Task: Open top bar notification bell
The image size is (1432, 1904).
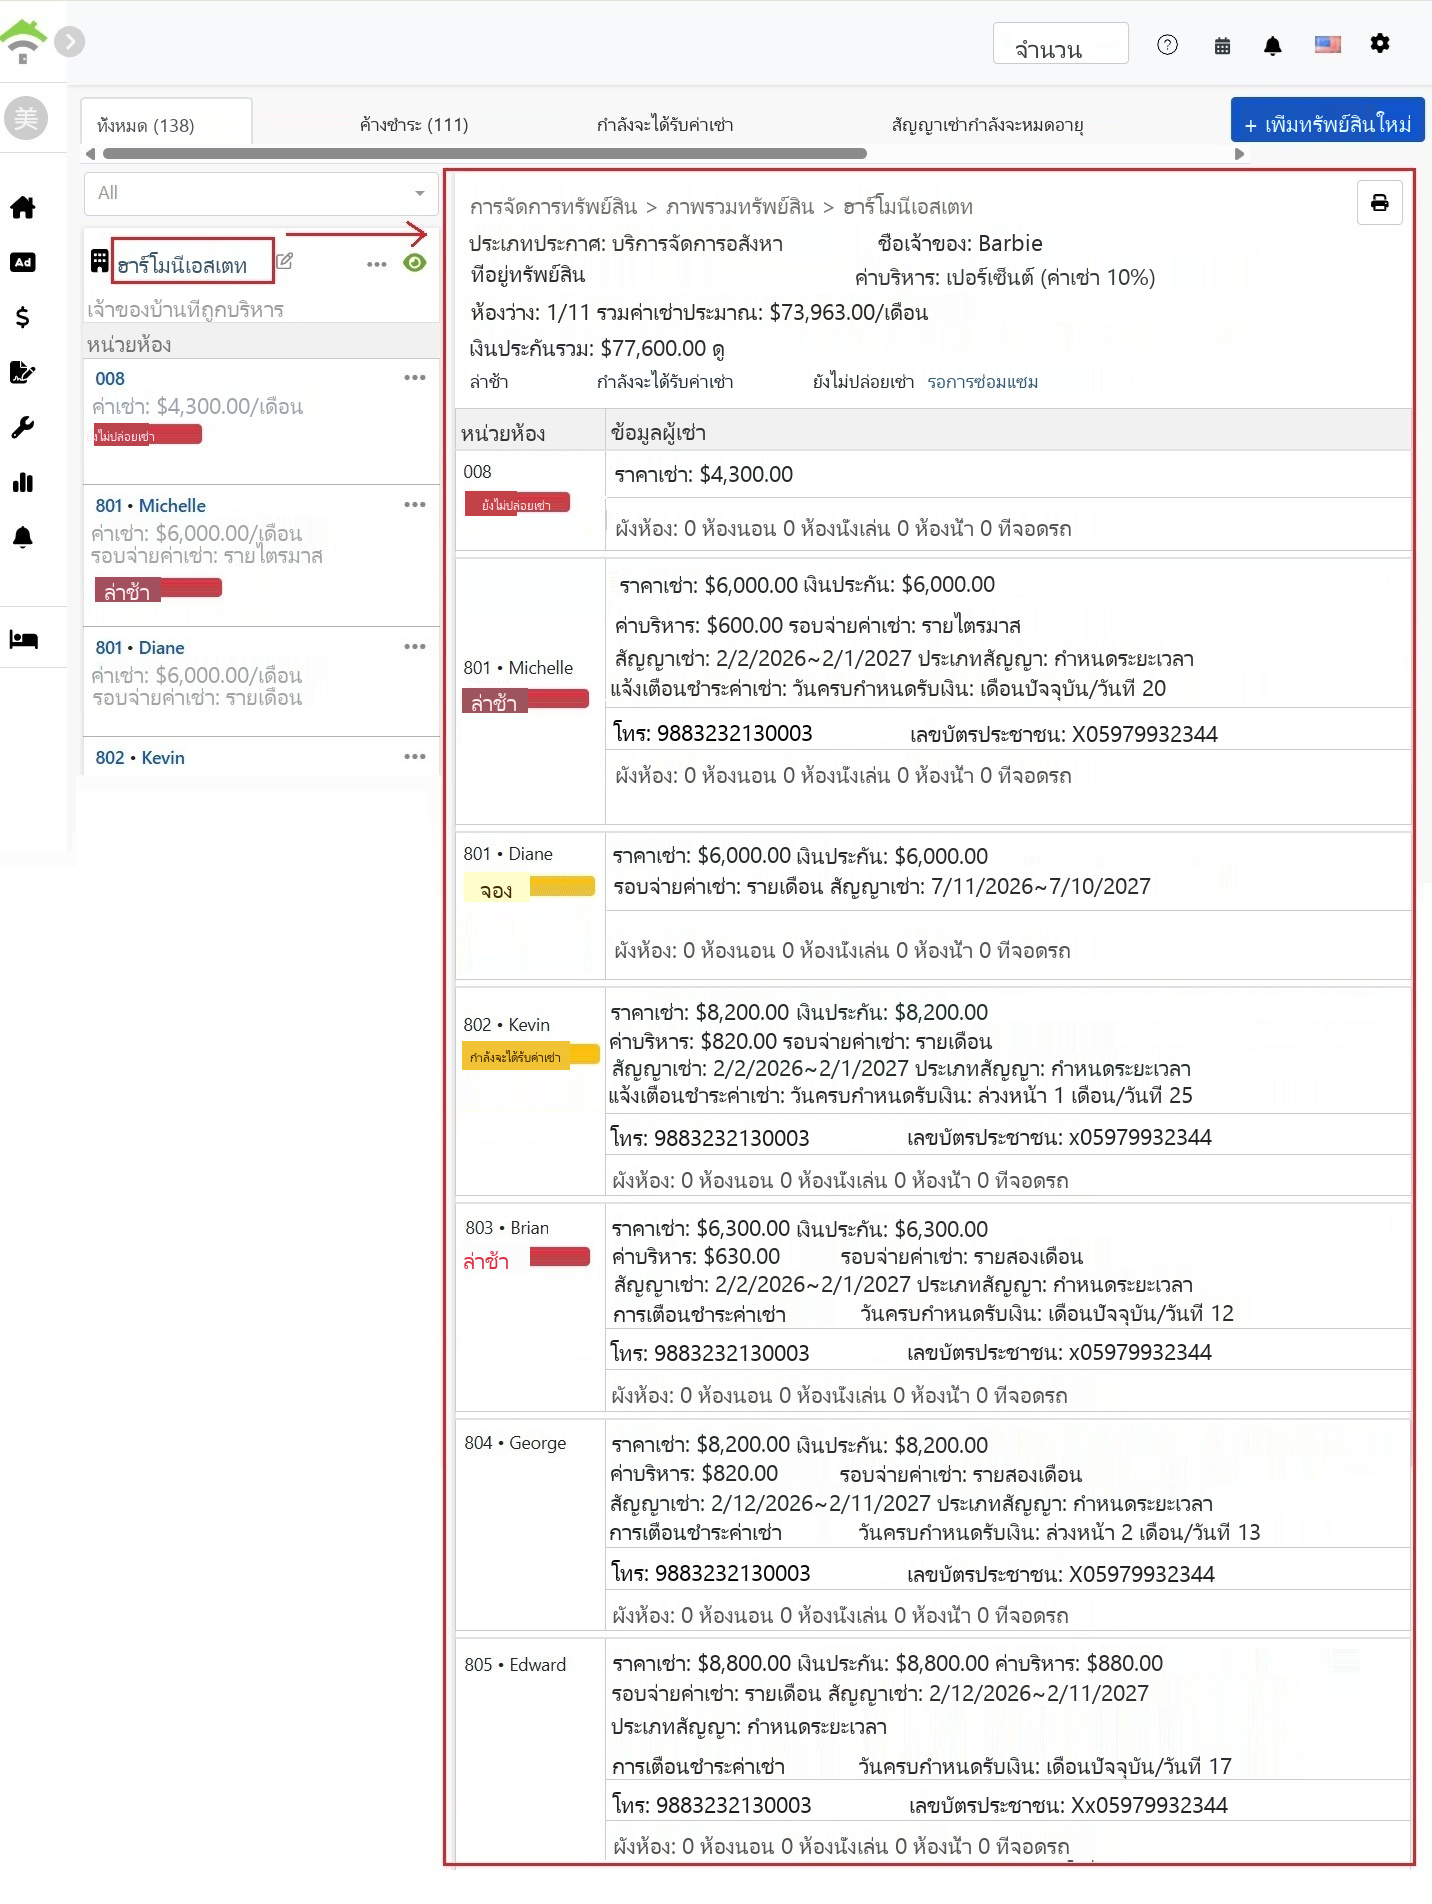Action: 1273,45
